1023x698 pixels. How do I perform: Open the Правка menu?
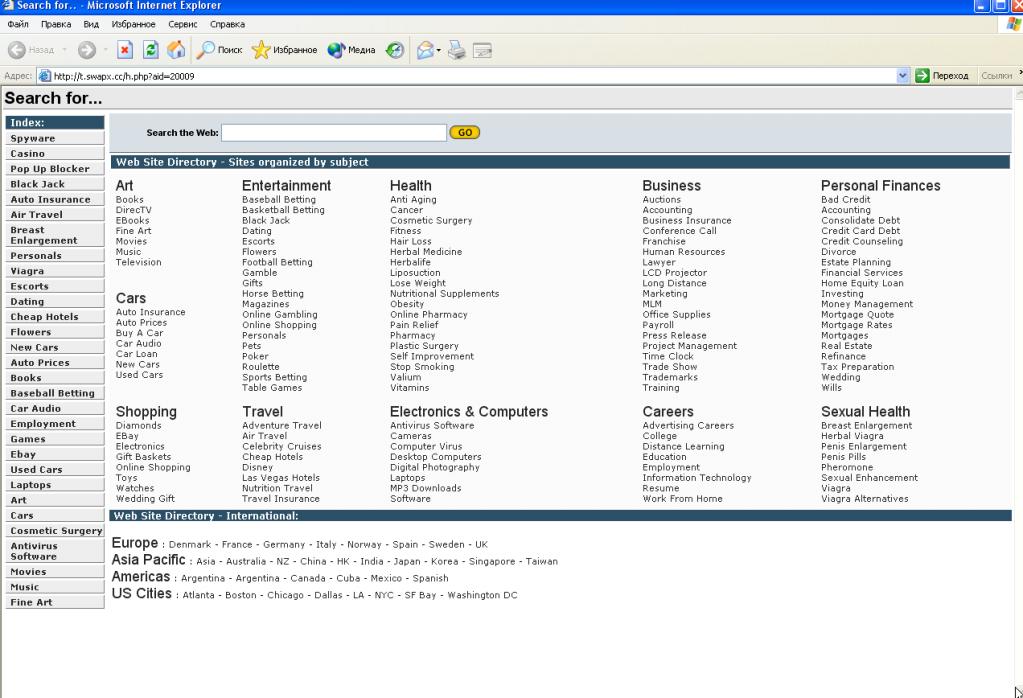click(x=56, y=24)
